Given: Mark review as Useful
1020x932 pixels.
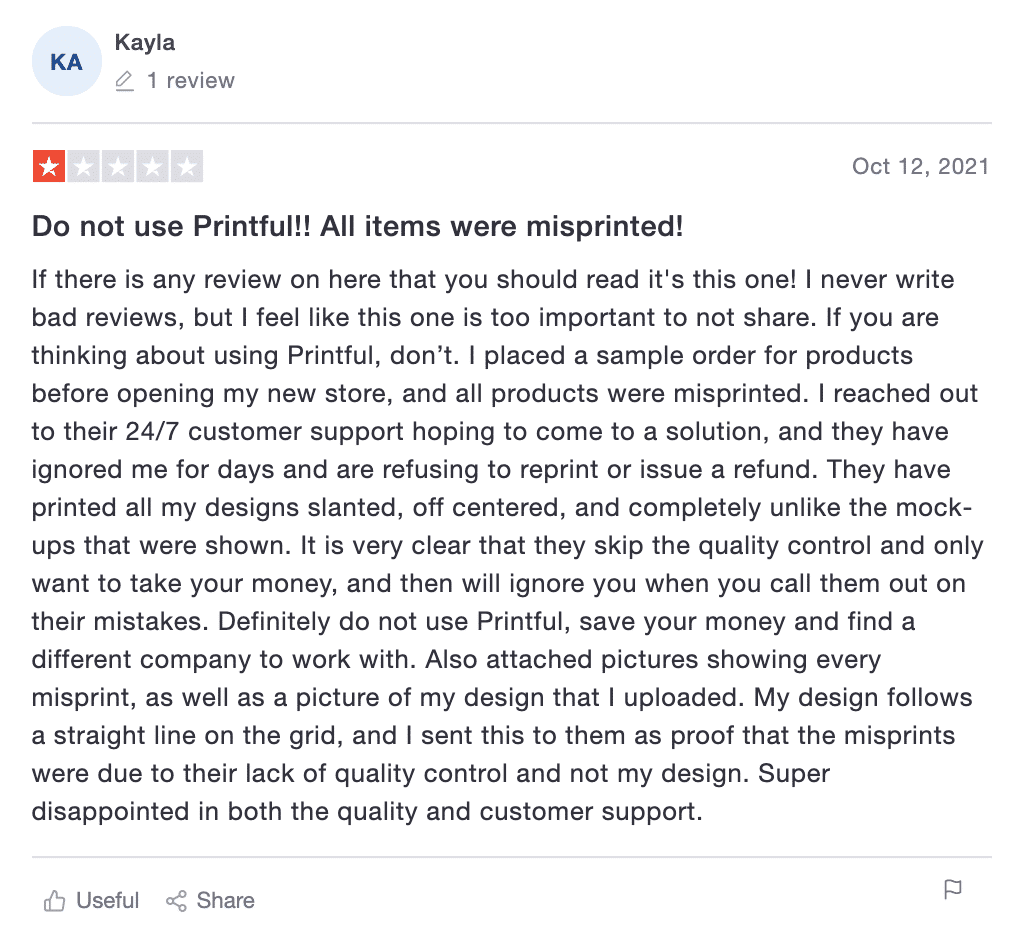Looking at the screenshot, I should click(91, 901).
